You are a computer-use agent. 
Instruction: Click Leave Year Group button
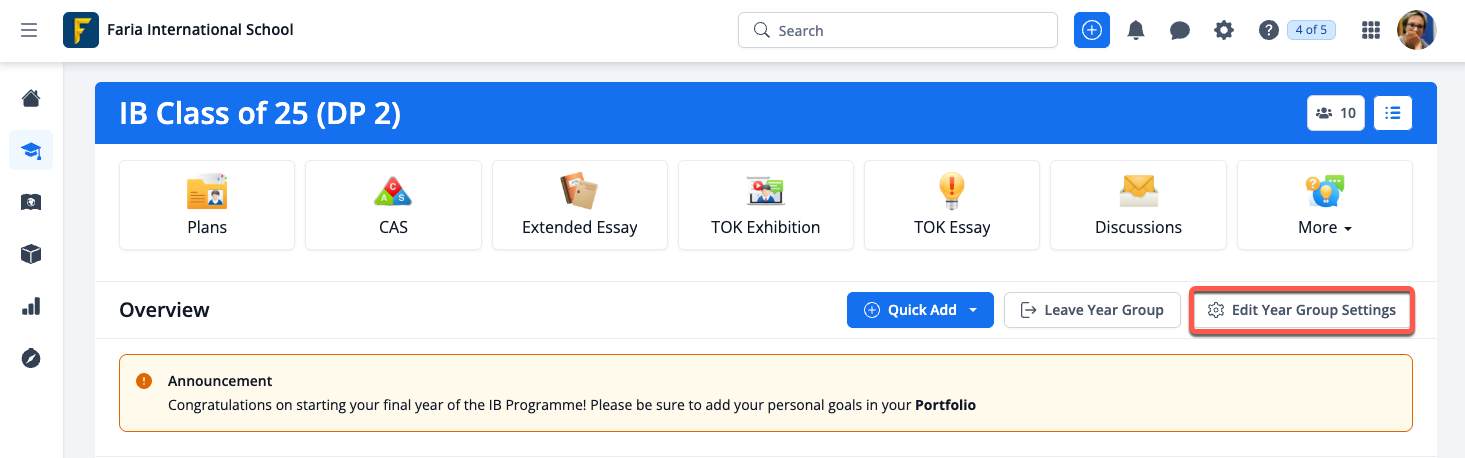pyautogui.click(x=1092, y=310)
